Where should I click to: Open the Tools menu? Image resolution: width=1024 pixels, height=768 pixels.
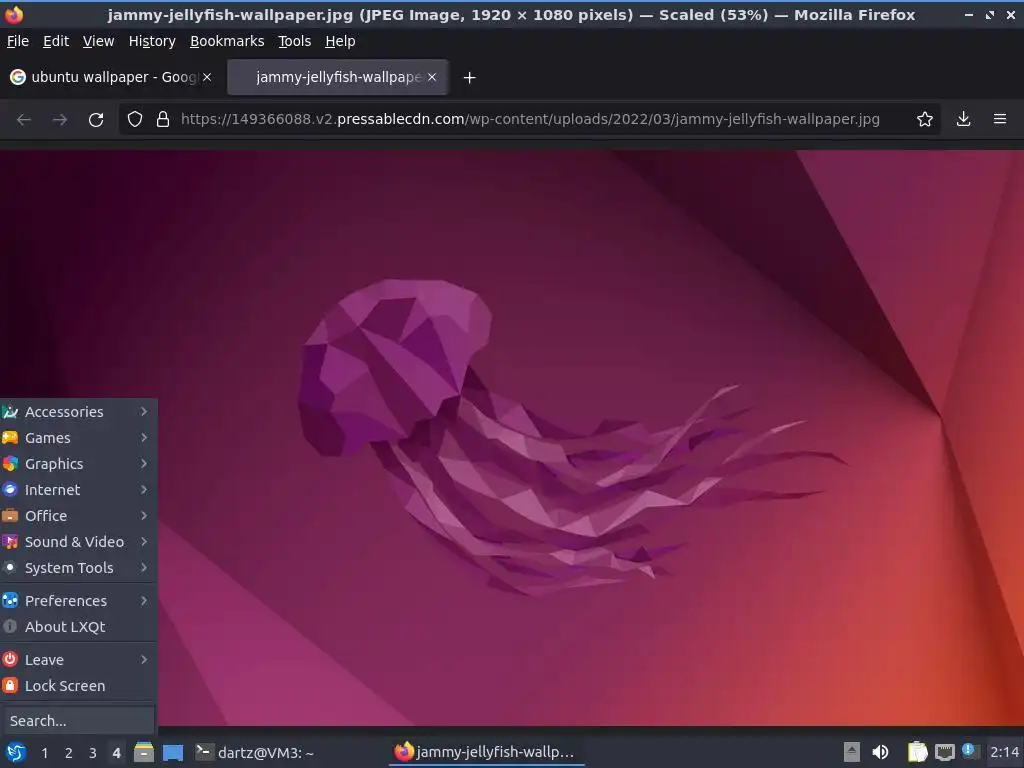point(295,41)
